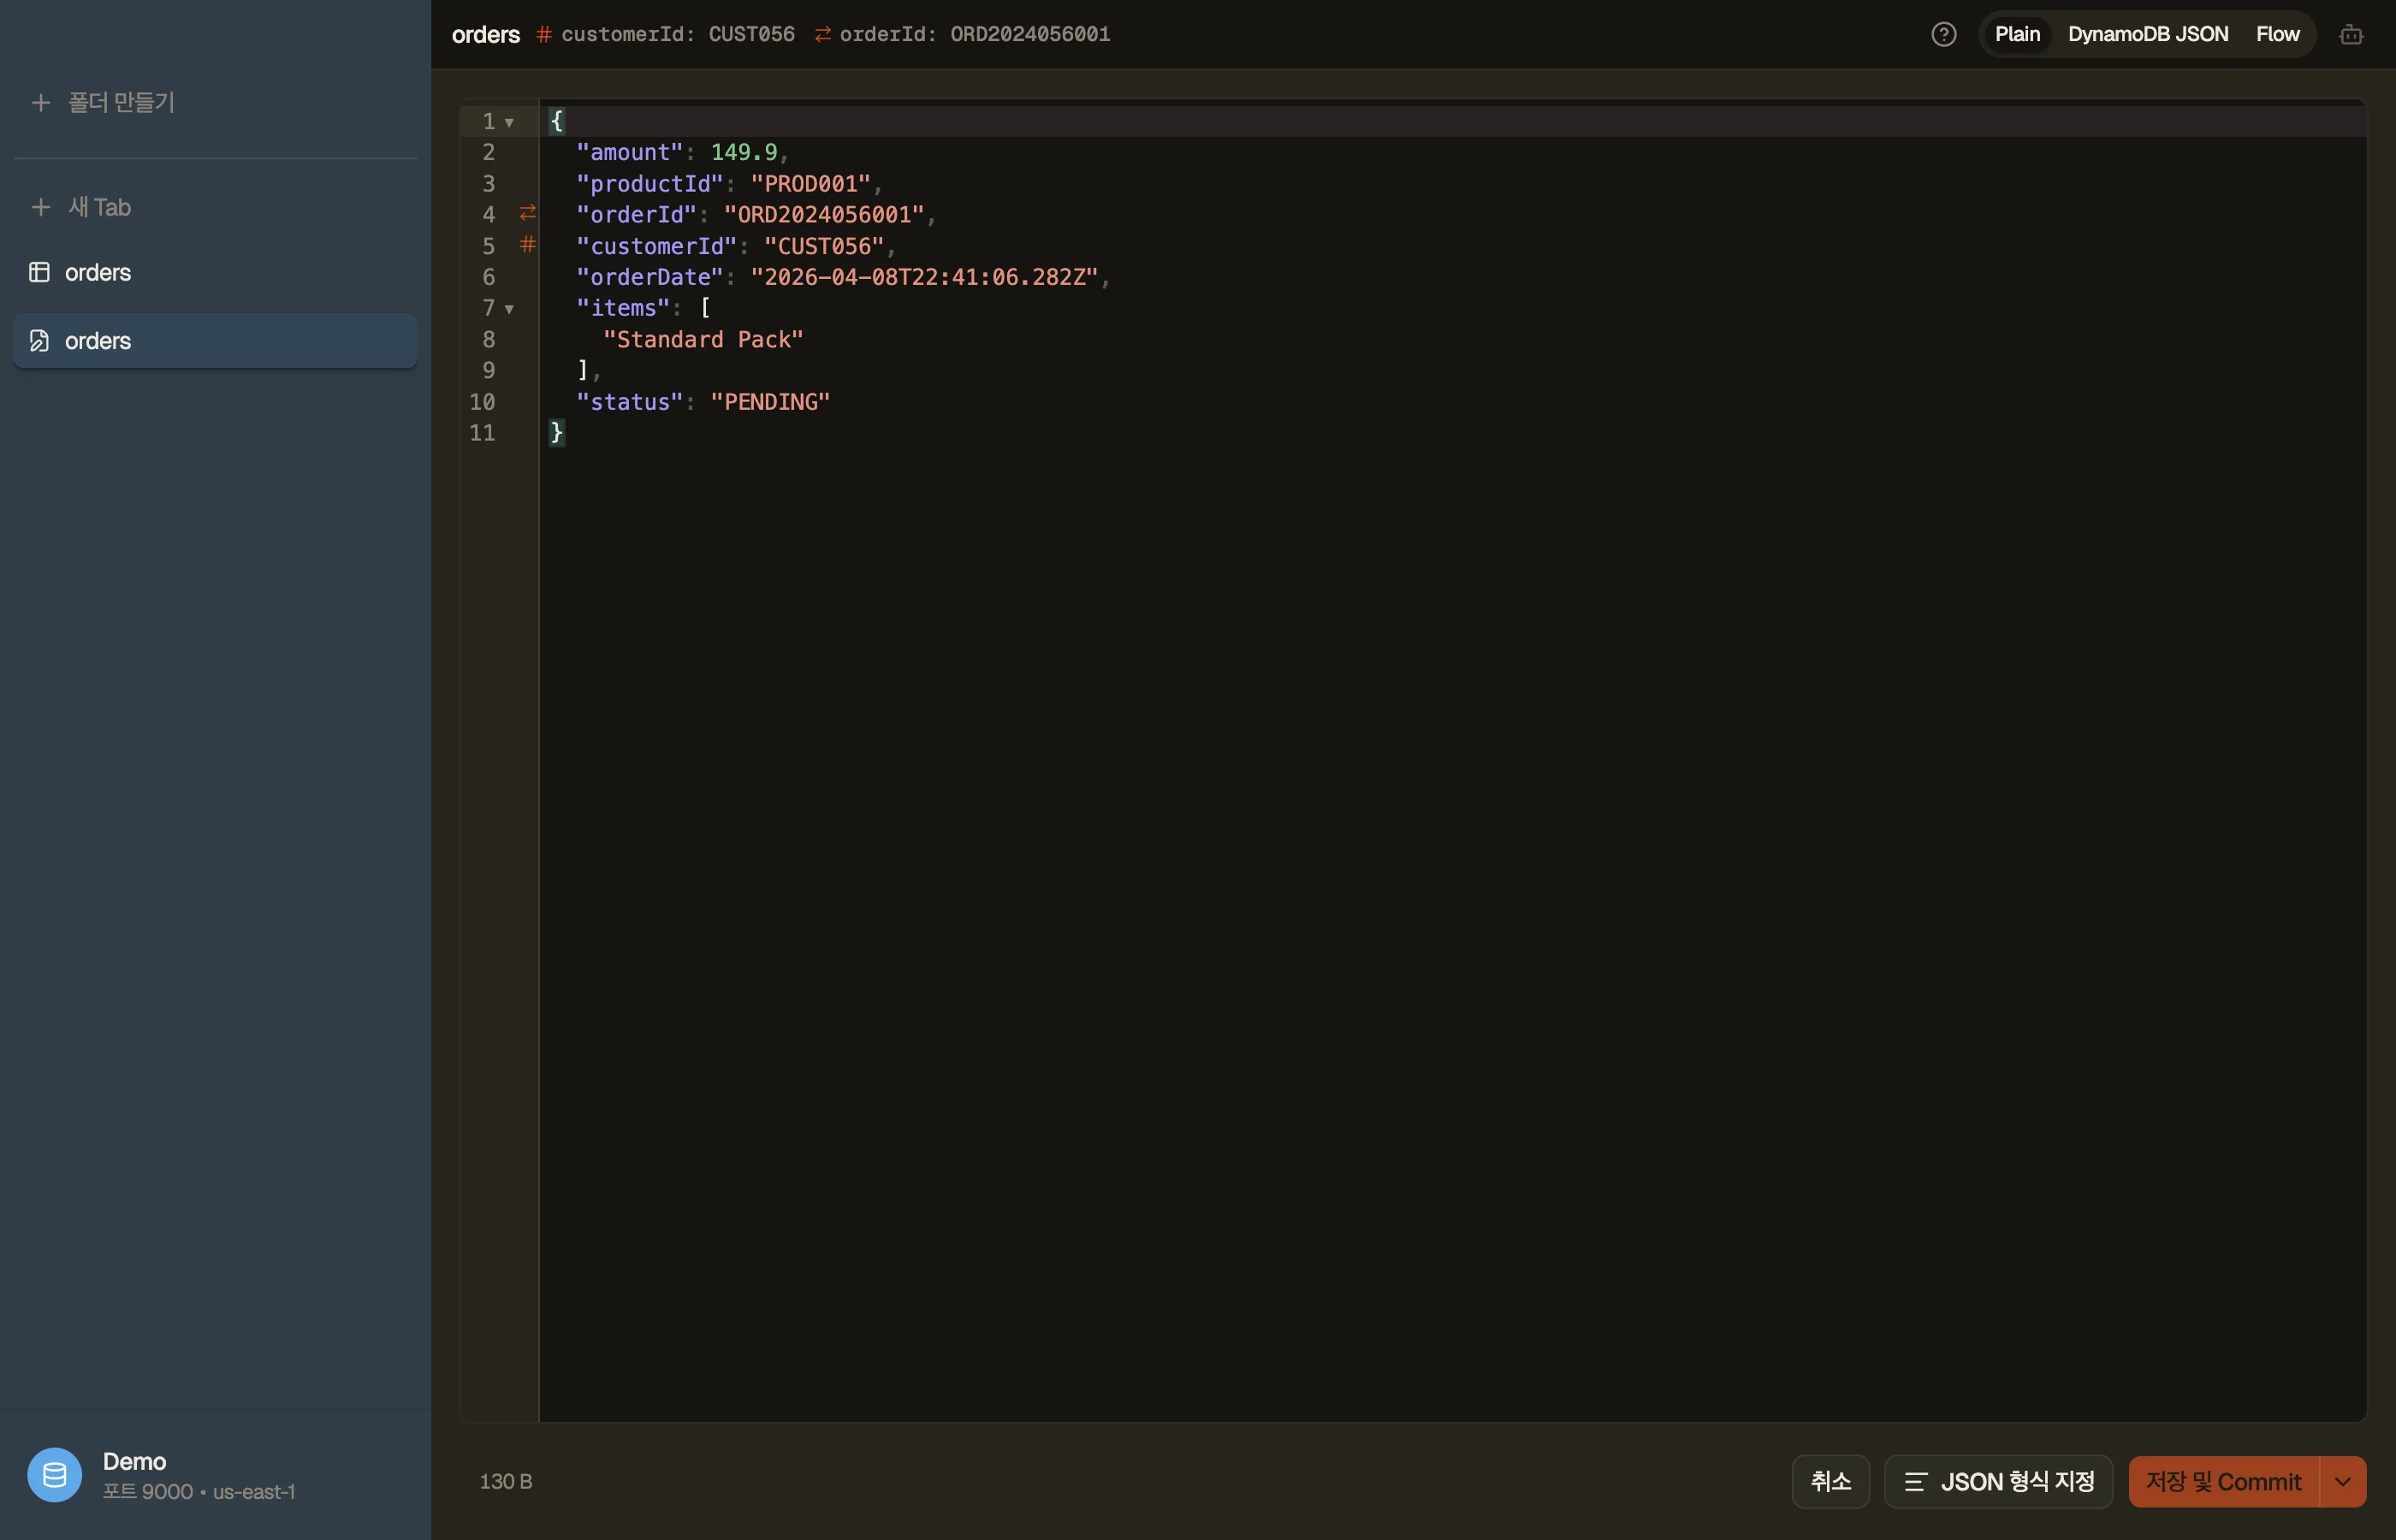2396x1540 pixels.
Task: Click the "Standard Pack" array entry
Action: click(x=703, y=340)
